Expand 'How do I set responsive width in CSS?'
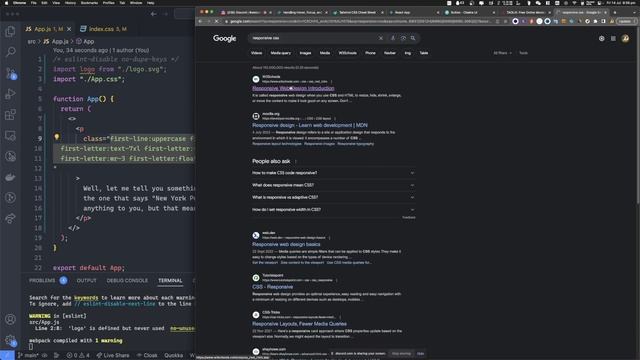 333,209
